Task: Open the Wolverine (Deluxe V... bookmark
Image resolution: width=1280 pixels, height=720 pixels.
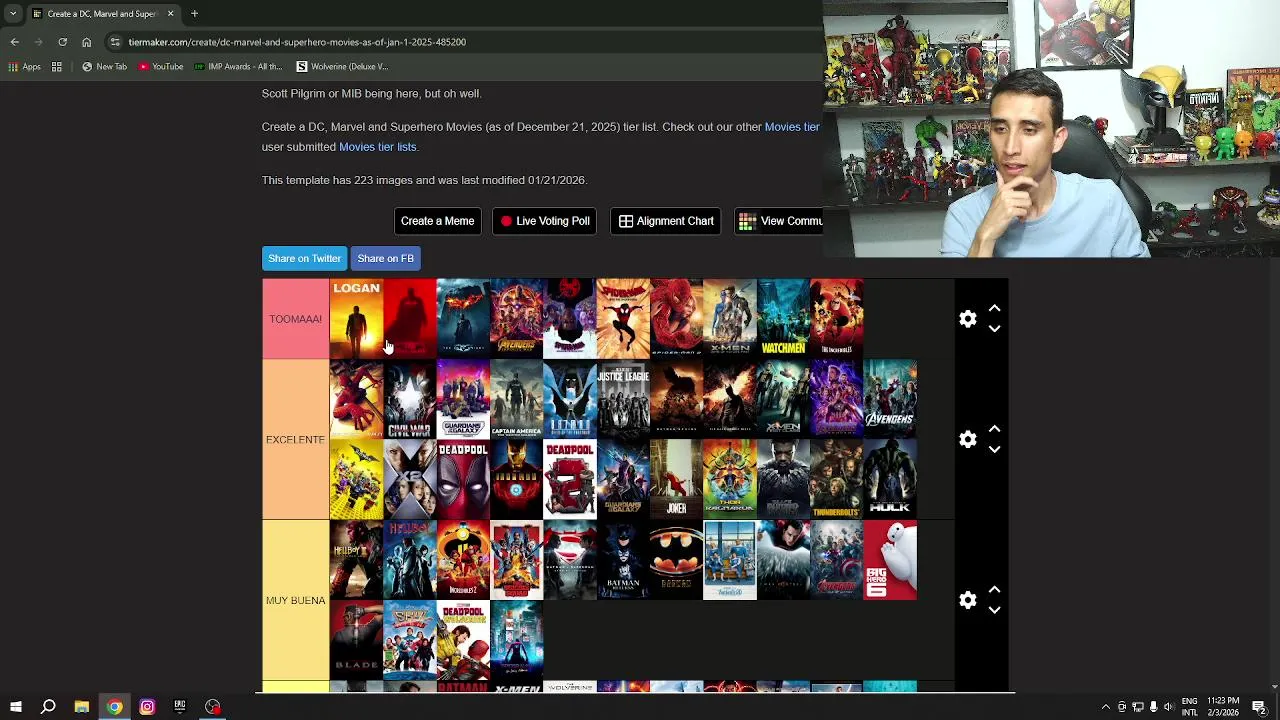Action: [x=342, y=67]
